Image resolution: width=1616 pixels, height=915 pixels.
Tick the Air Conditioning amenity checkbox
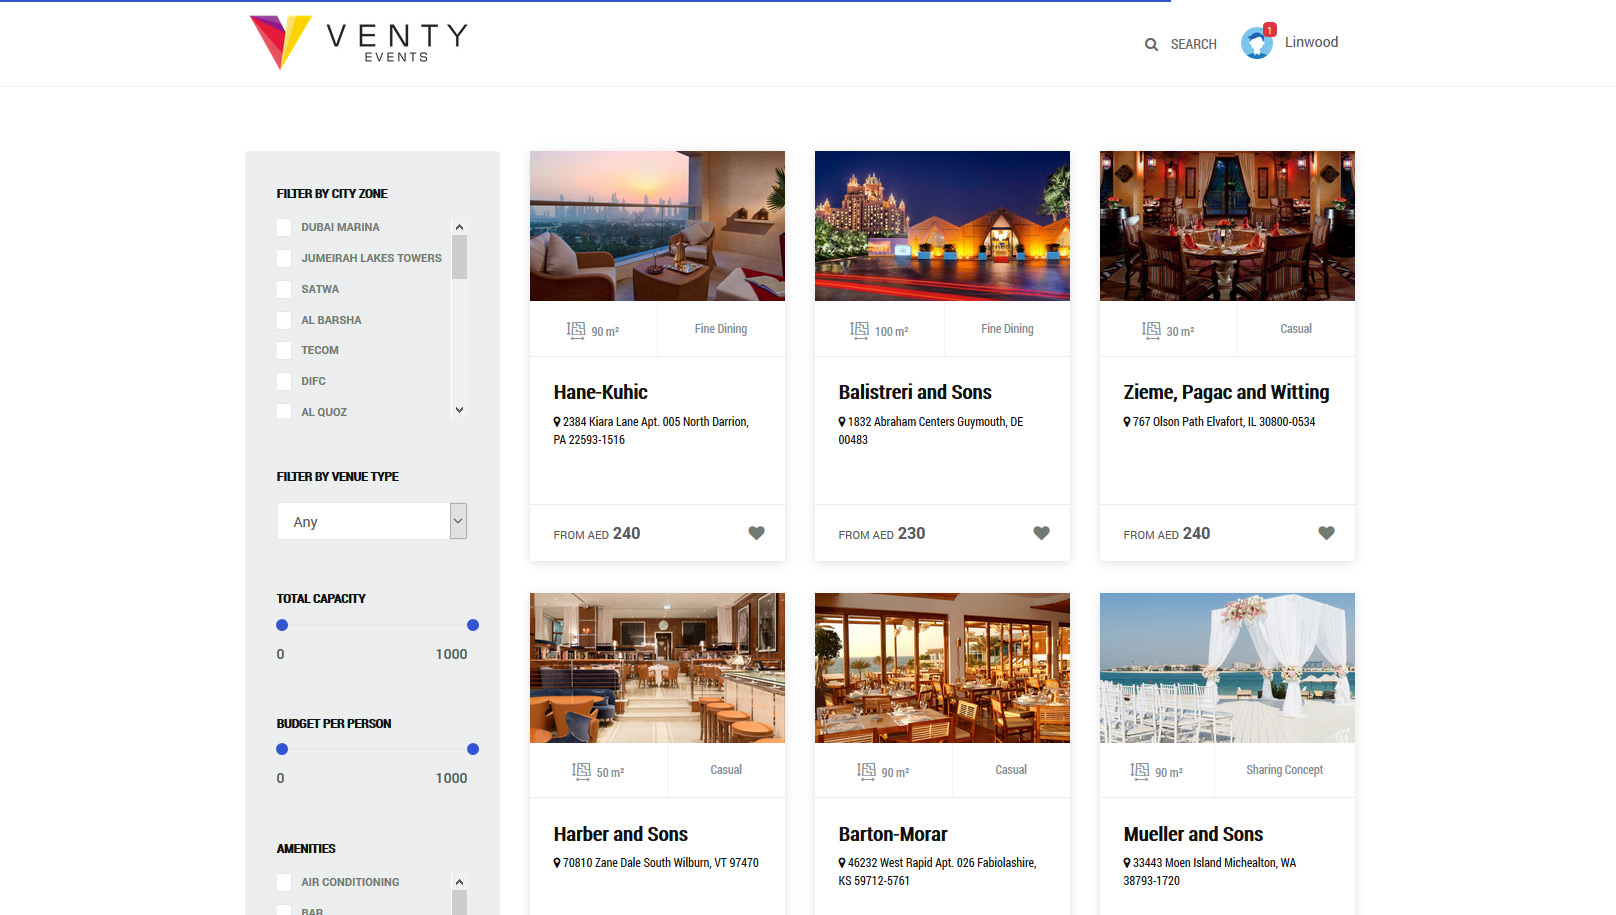click(x=284, y=883)
